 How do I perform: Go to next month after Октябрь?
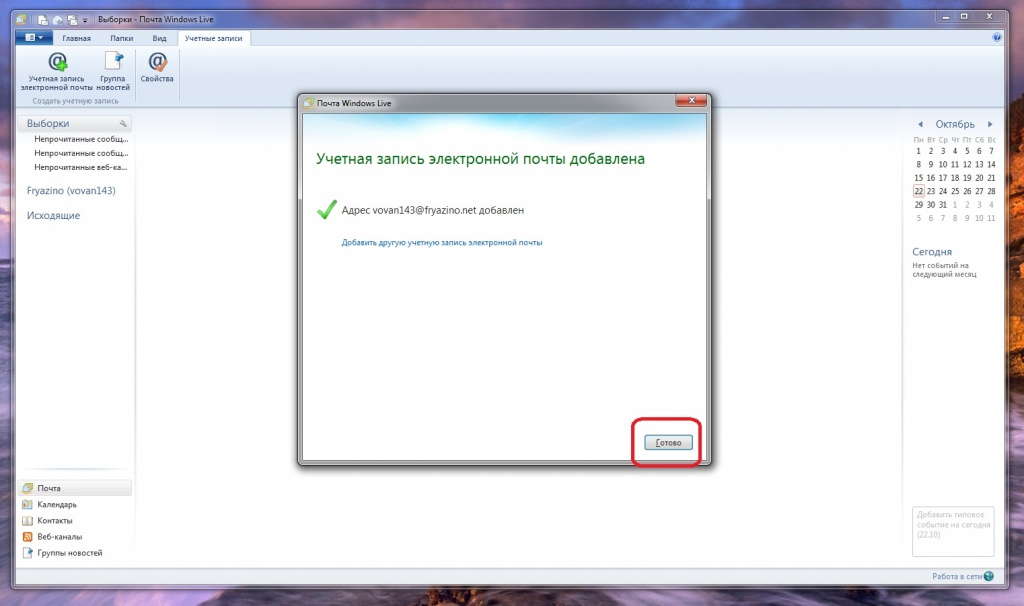pos(989,124)
